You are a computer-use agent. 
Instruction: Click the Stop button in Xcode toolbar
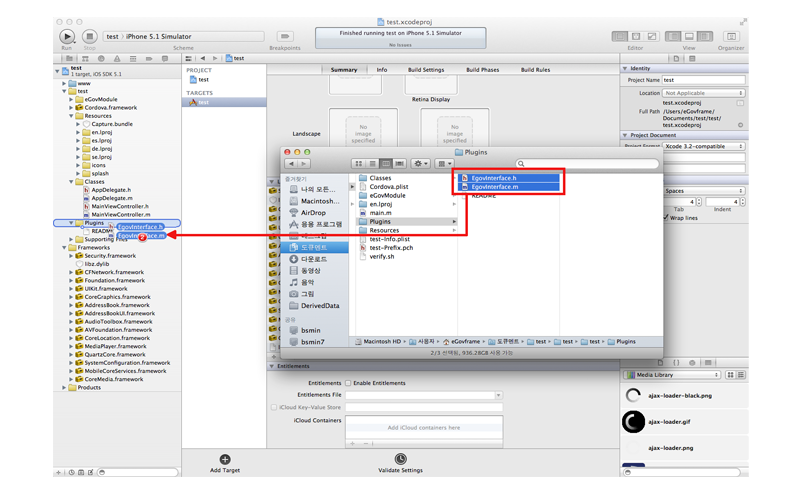pos(89,37)
